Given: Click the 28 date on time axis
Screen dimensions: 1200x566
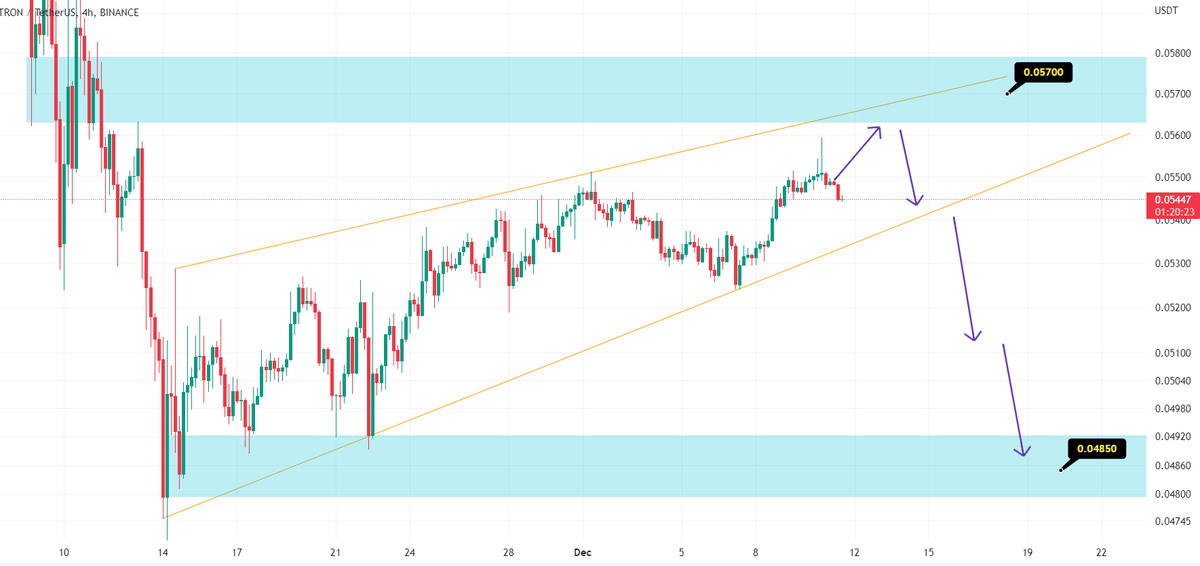Looking at the screenshot, I should [x=508, y=552].
